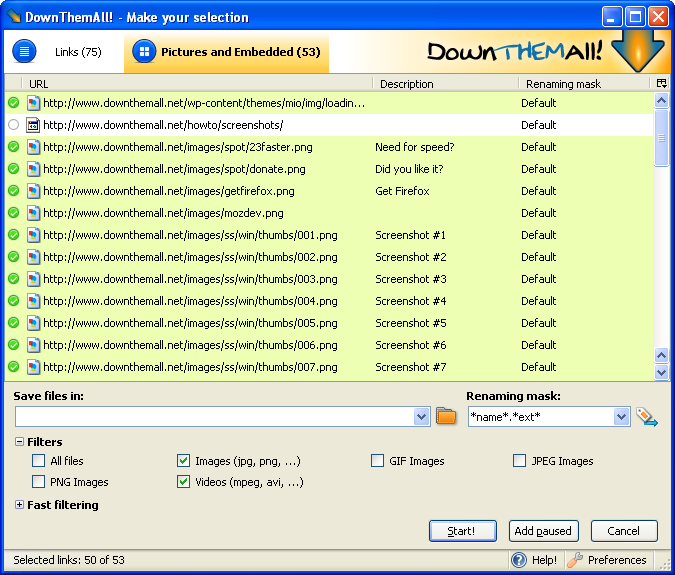The image size is (675, 575).
Task: Click the lower scrollbar up arrow
Action: point(661,356)
